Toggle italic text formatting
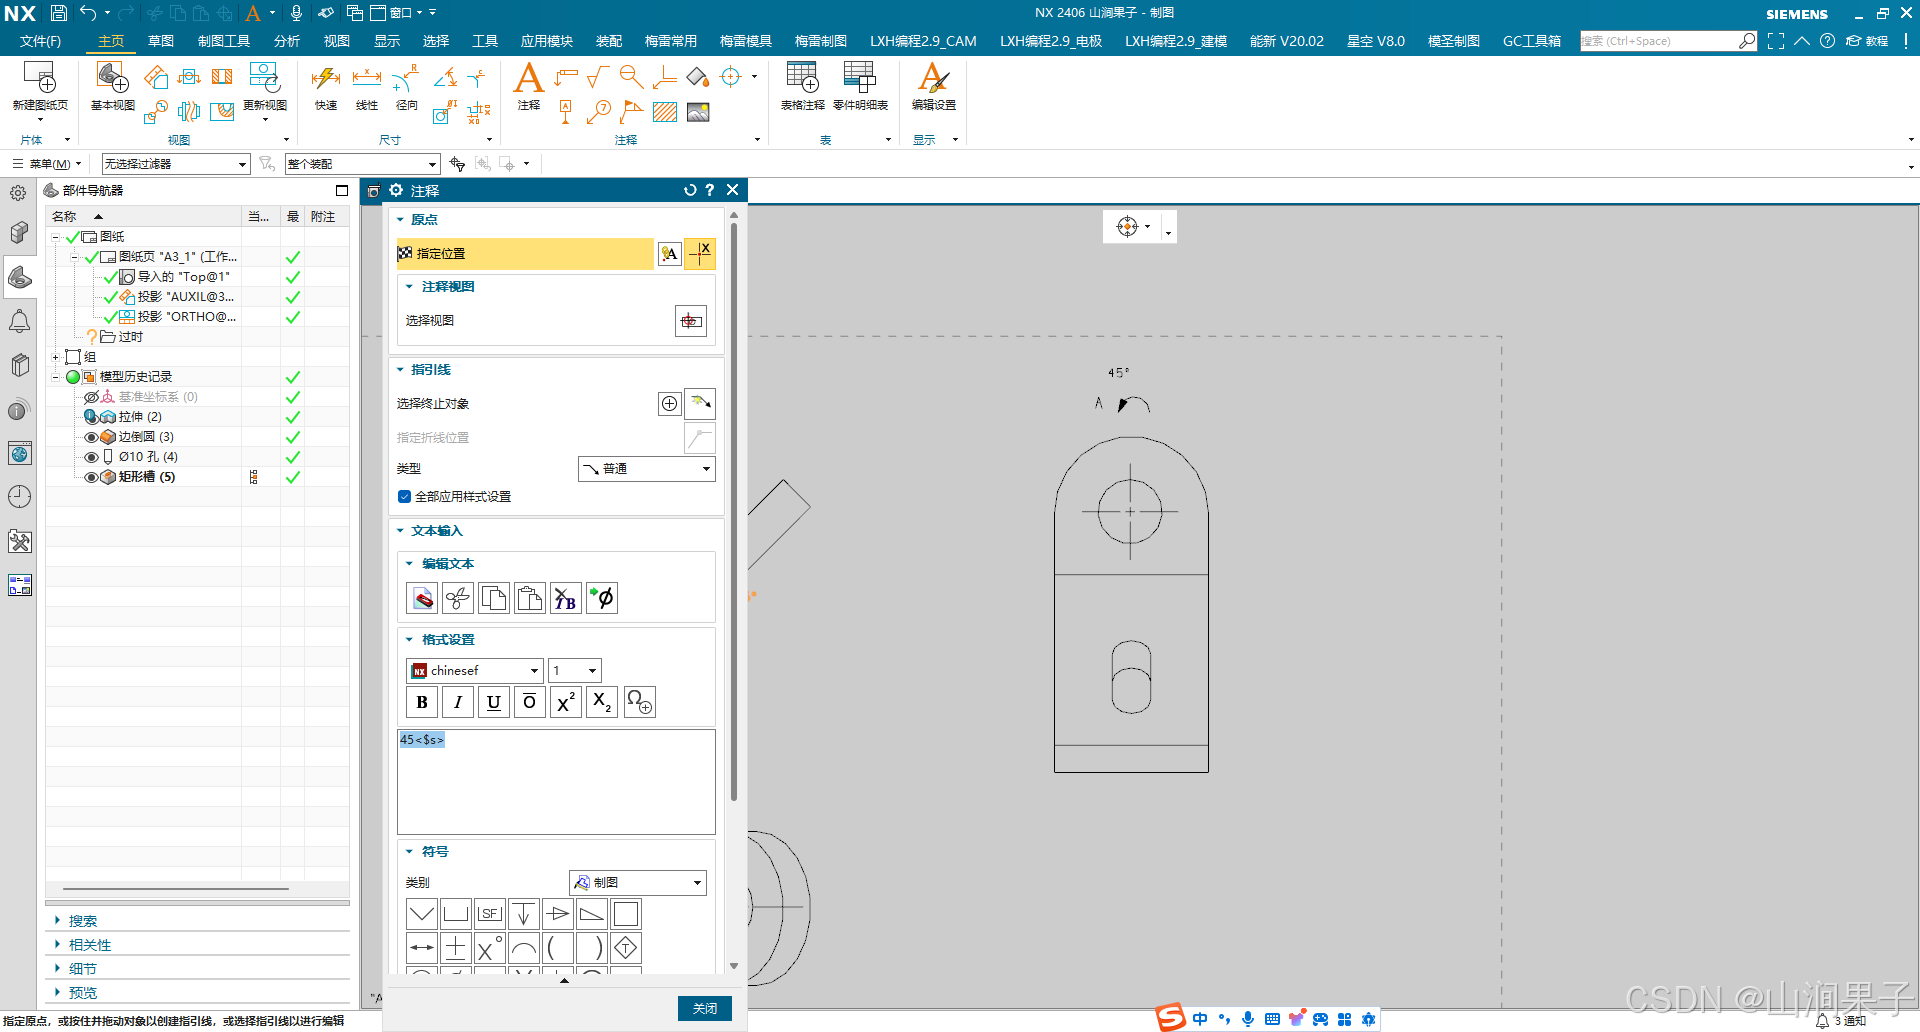1920x1032 pixels. click(458, 702)
